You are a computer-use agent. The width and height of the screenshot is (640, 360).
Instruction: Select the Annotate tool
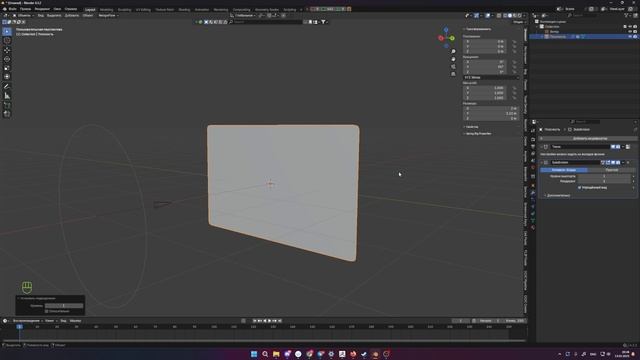tap(7, 87)
